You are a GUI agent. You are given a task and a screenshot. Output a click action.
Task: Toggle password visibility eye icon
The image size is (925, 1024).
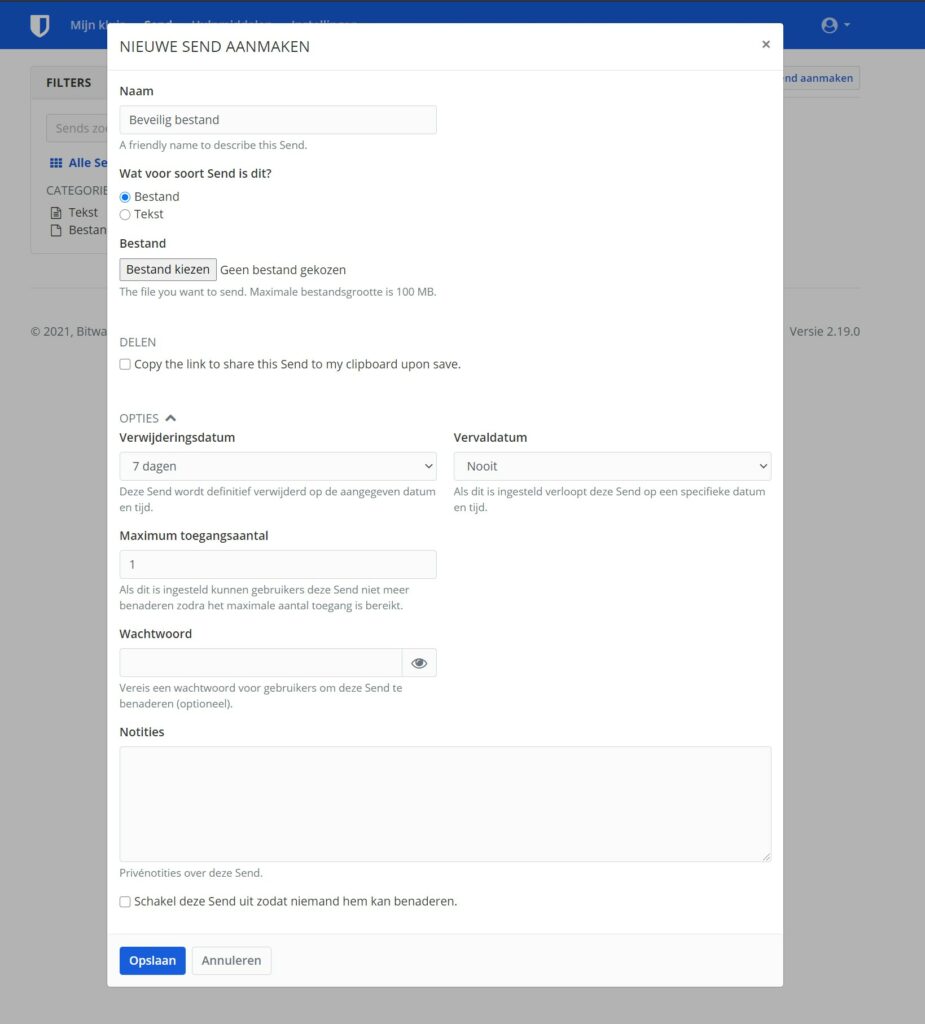click(419, 663)
